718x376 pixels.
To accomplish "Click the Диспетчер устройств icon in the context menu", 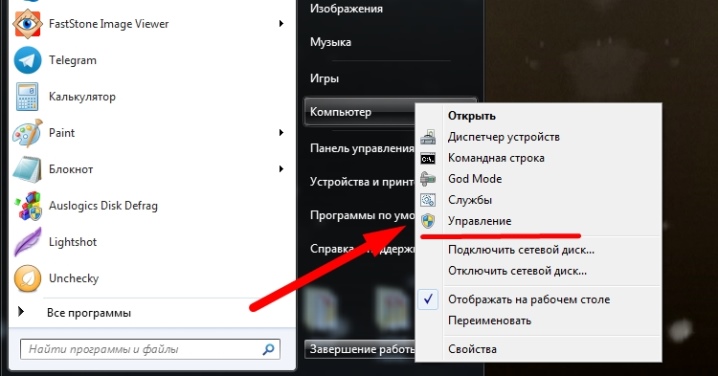I will point(428,137).
